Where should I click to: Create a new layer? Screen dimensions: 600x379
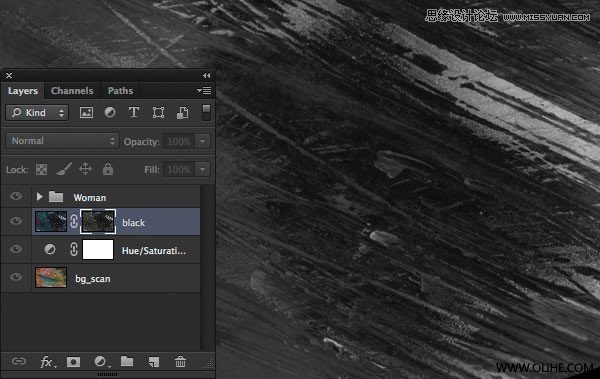[x=154, y=362]
